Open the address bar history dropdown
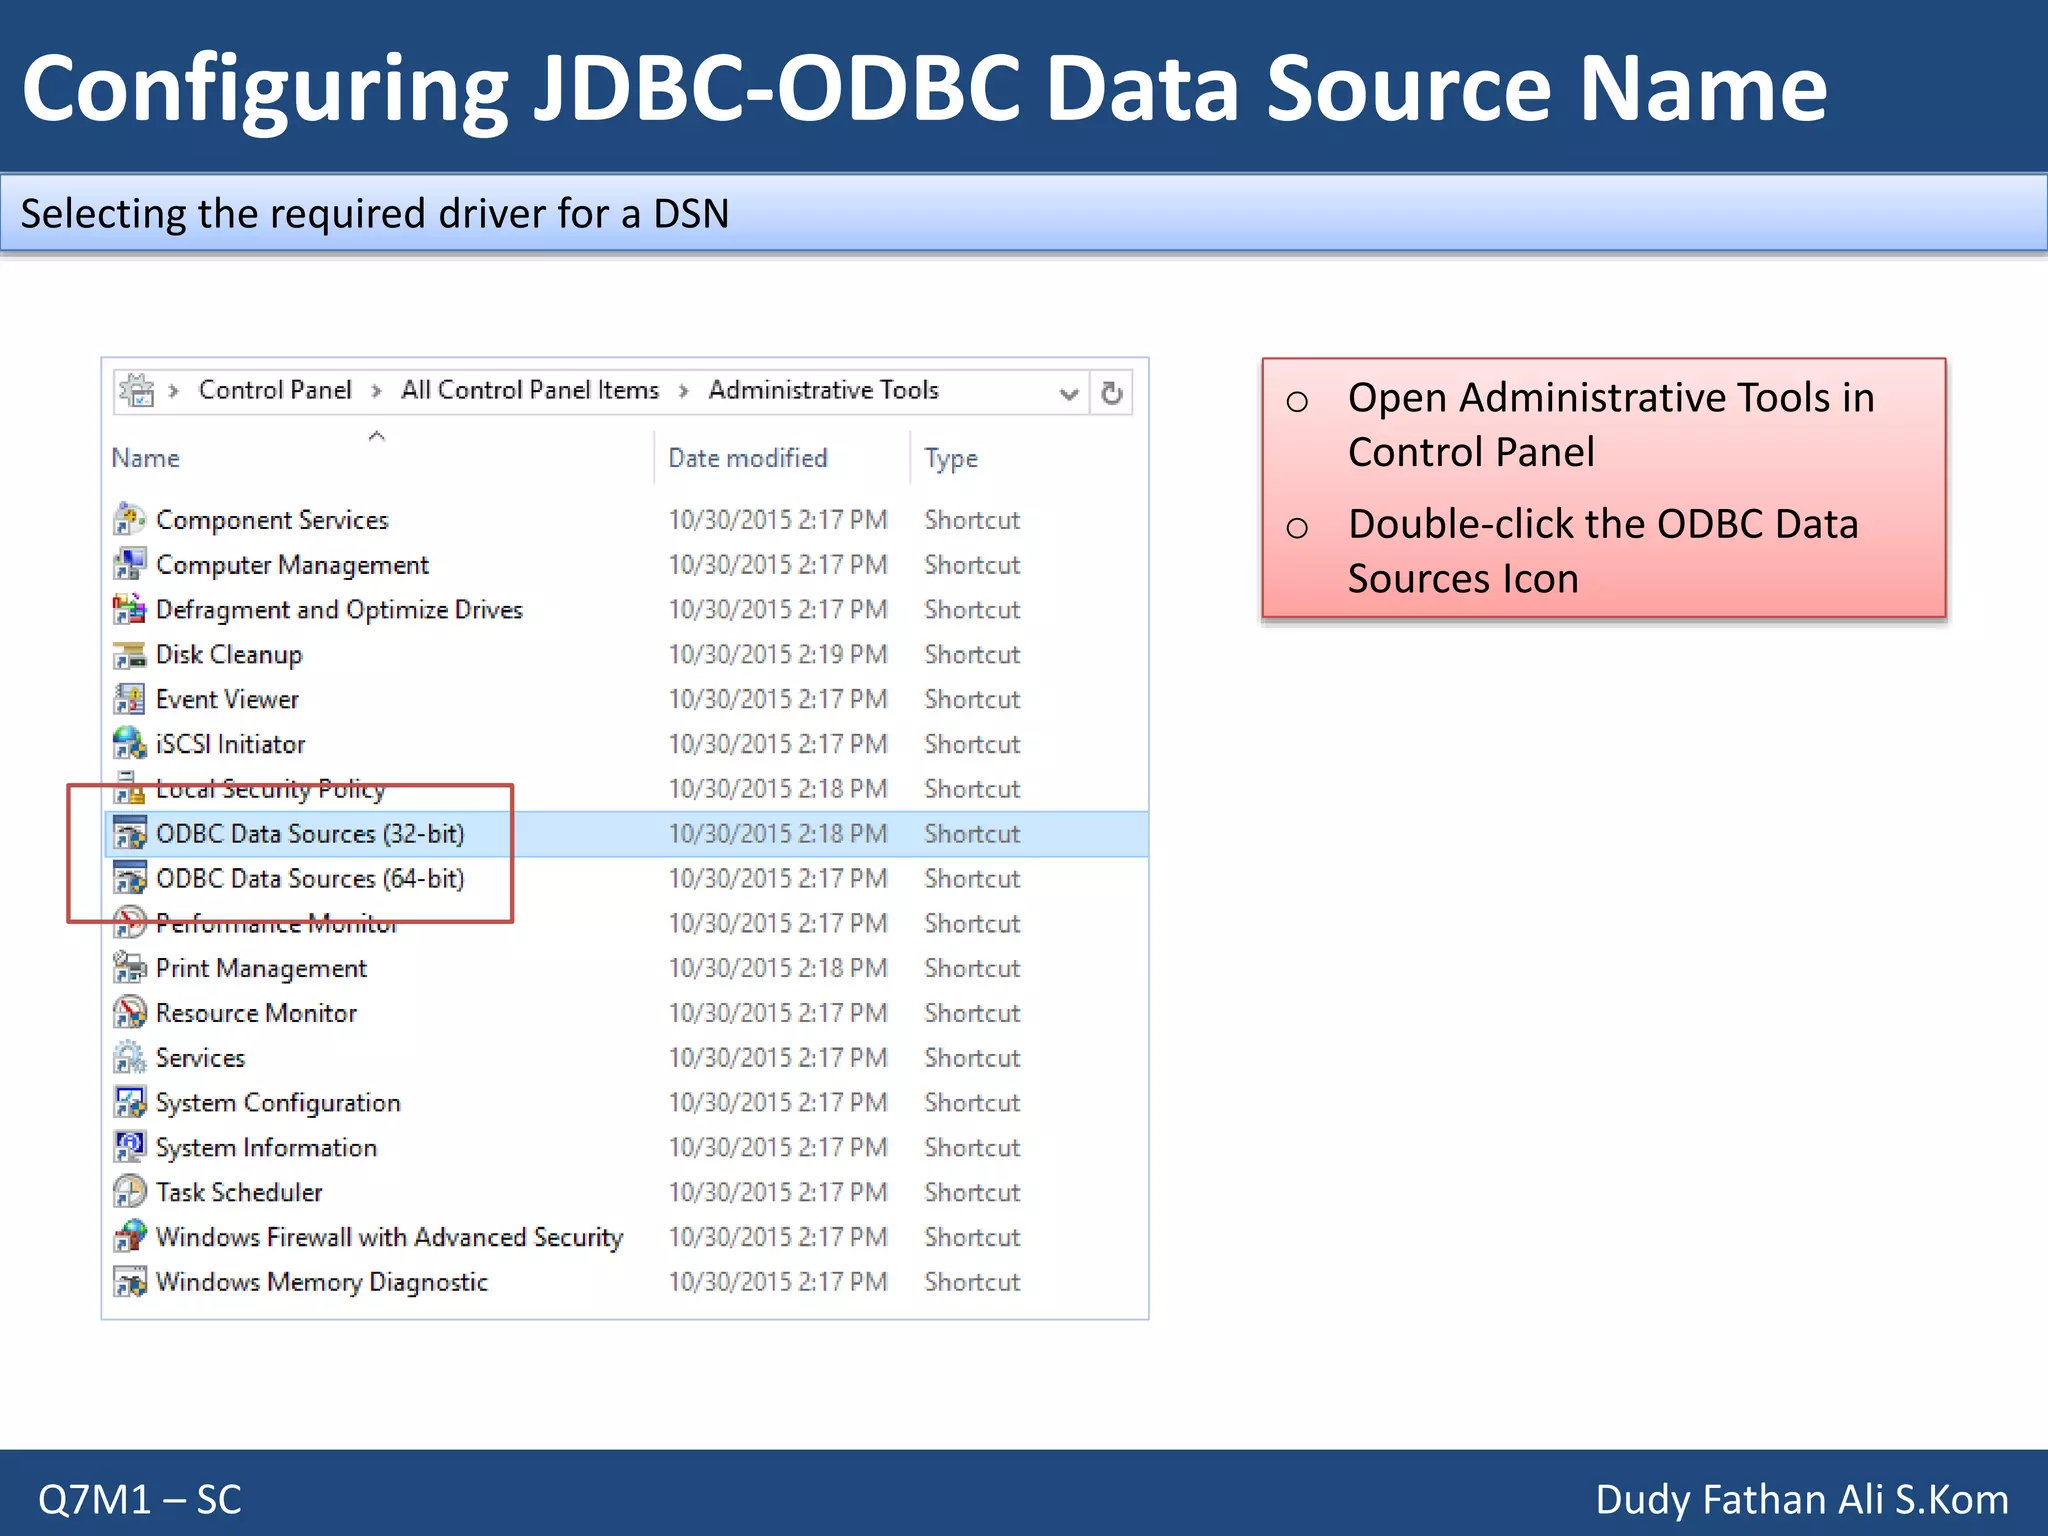Screen dimensions: 2048x1536 point(1068,393)
